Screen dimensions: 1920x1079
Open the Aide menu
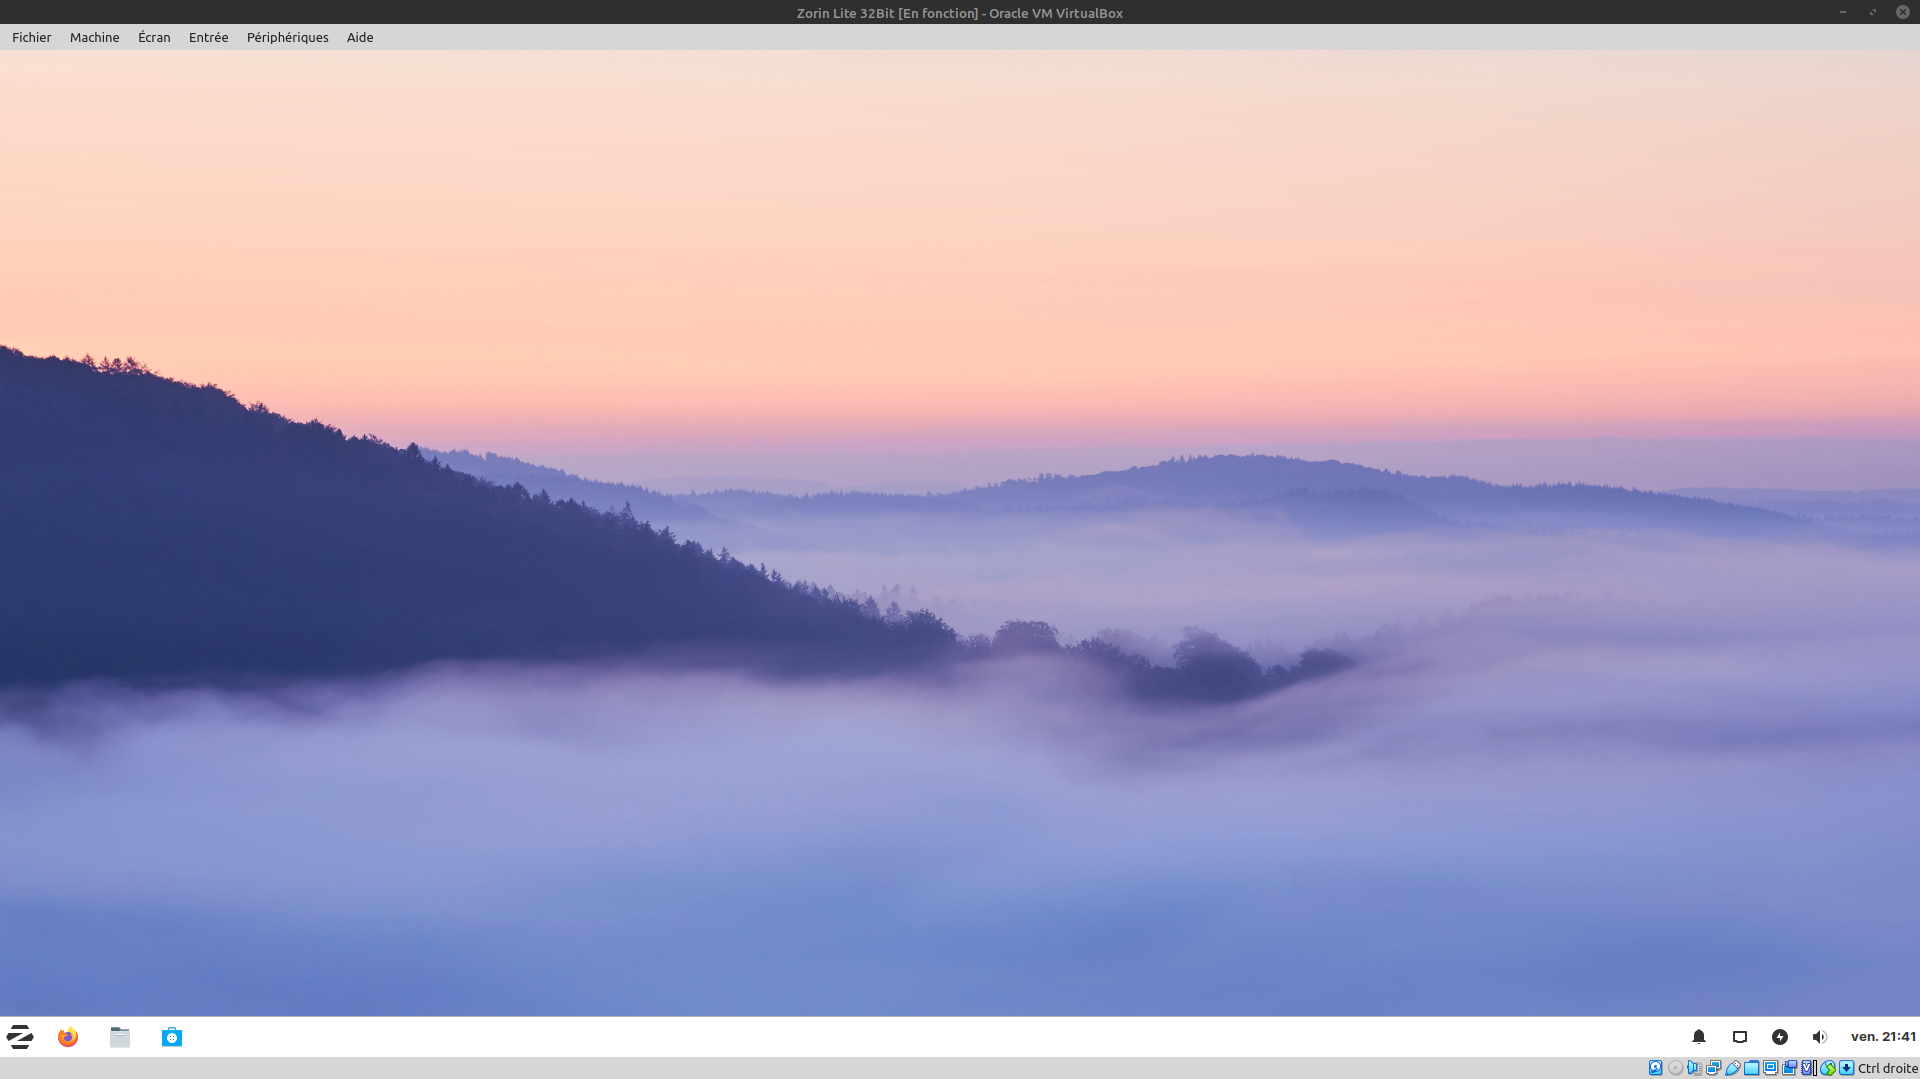(360, 37)
